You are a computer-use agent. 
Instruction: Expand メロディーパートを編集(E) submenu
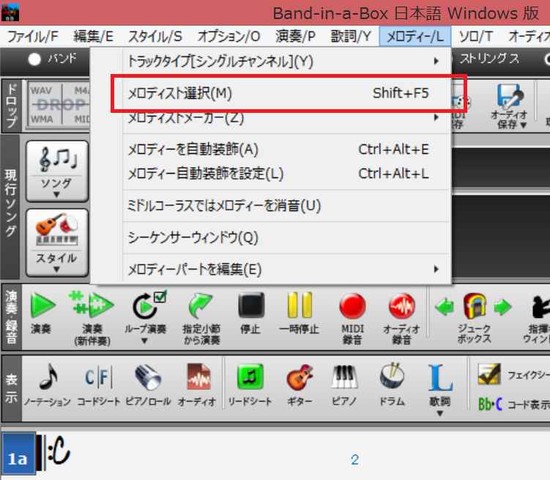pos(287,269)
